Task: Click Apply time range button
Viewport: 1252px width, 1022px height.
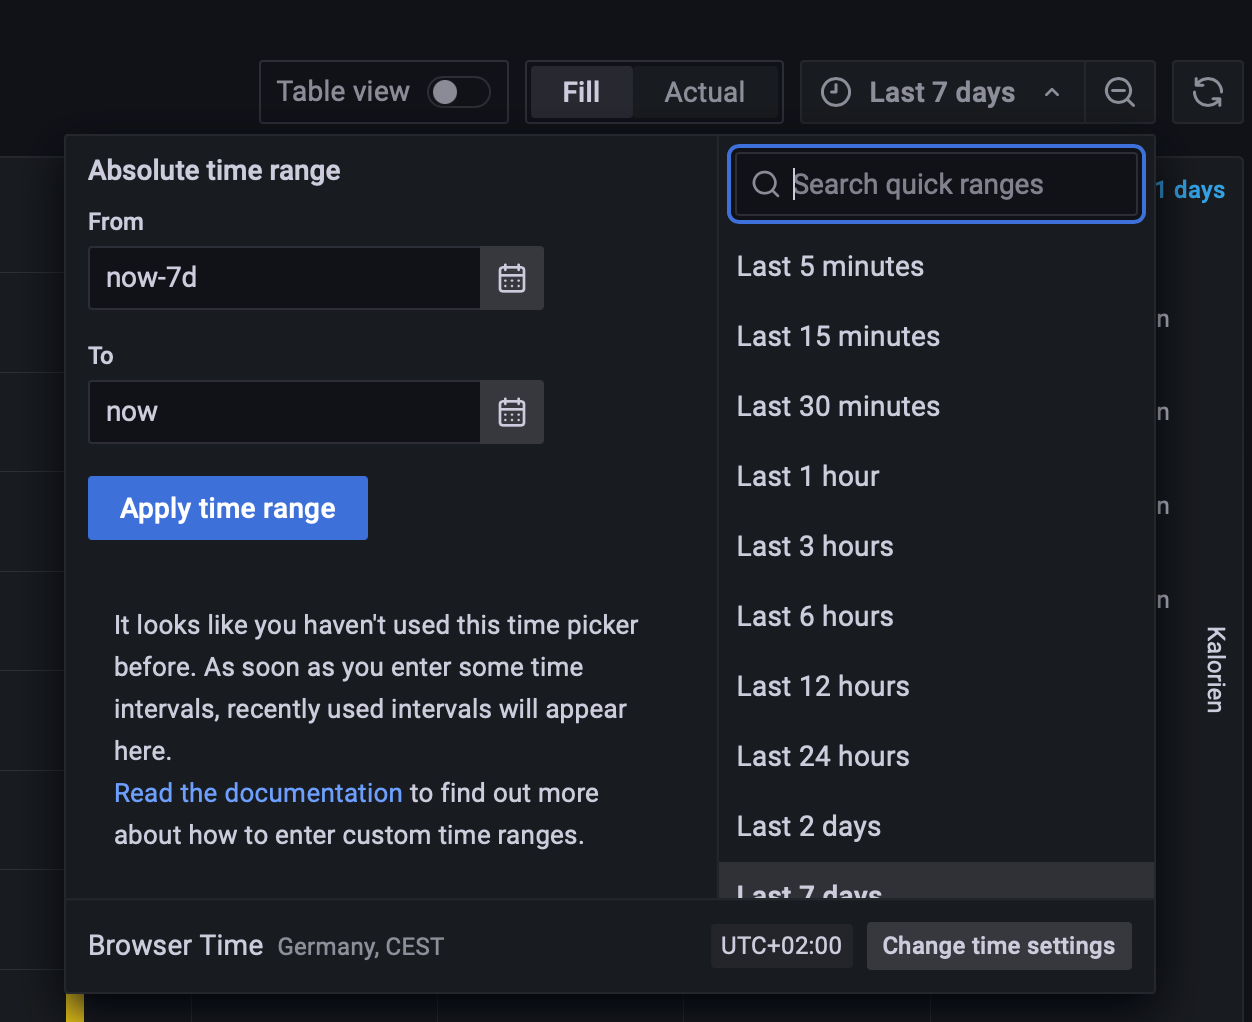Action: tap(228, 508)
